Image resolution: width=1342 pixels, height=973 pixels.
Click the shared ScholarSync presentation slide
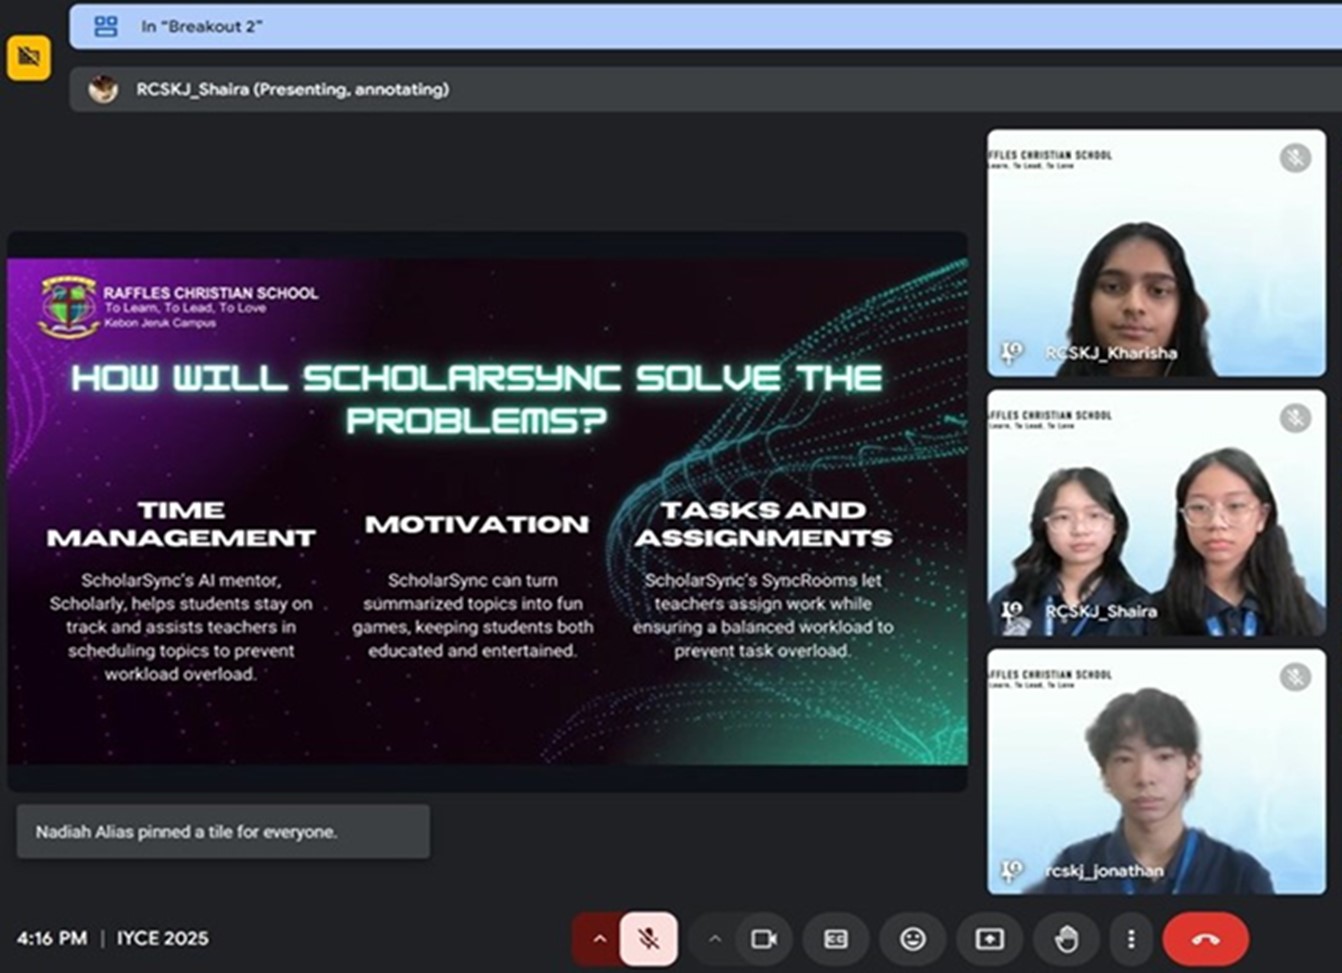(487, 512)
